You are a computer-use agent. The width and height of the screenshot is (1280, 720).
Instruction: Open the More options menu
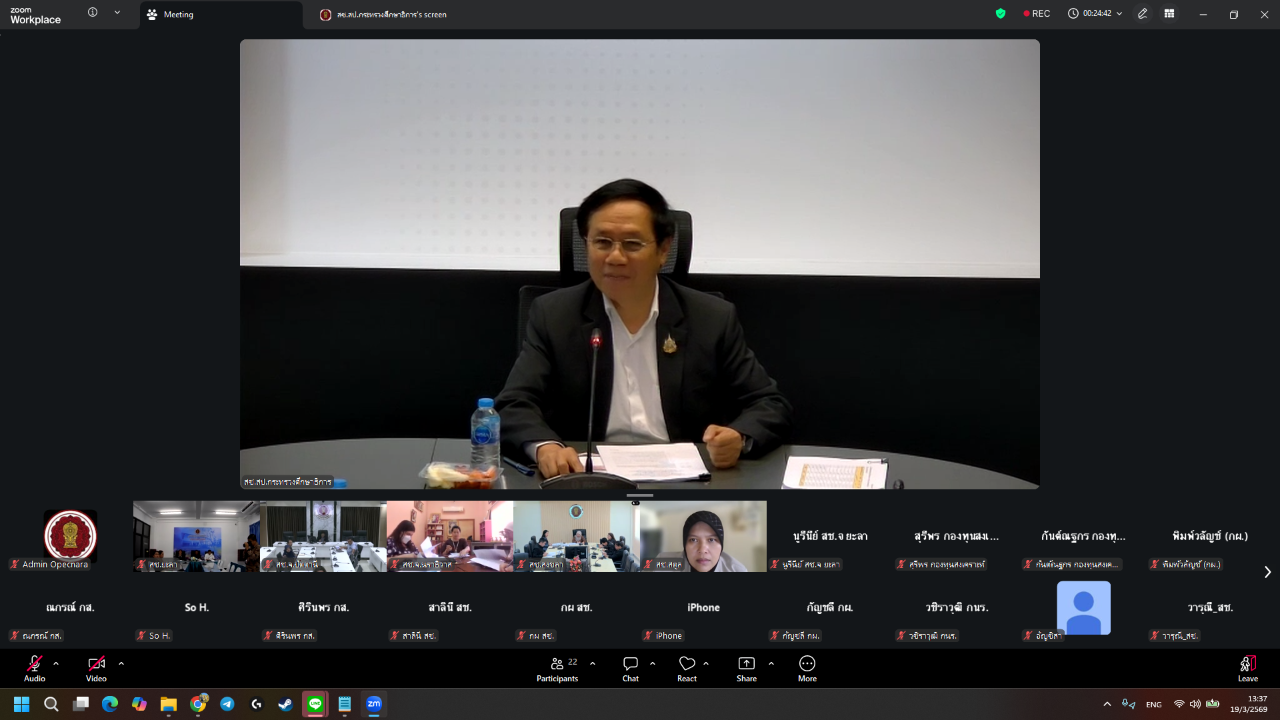(807, 667)
